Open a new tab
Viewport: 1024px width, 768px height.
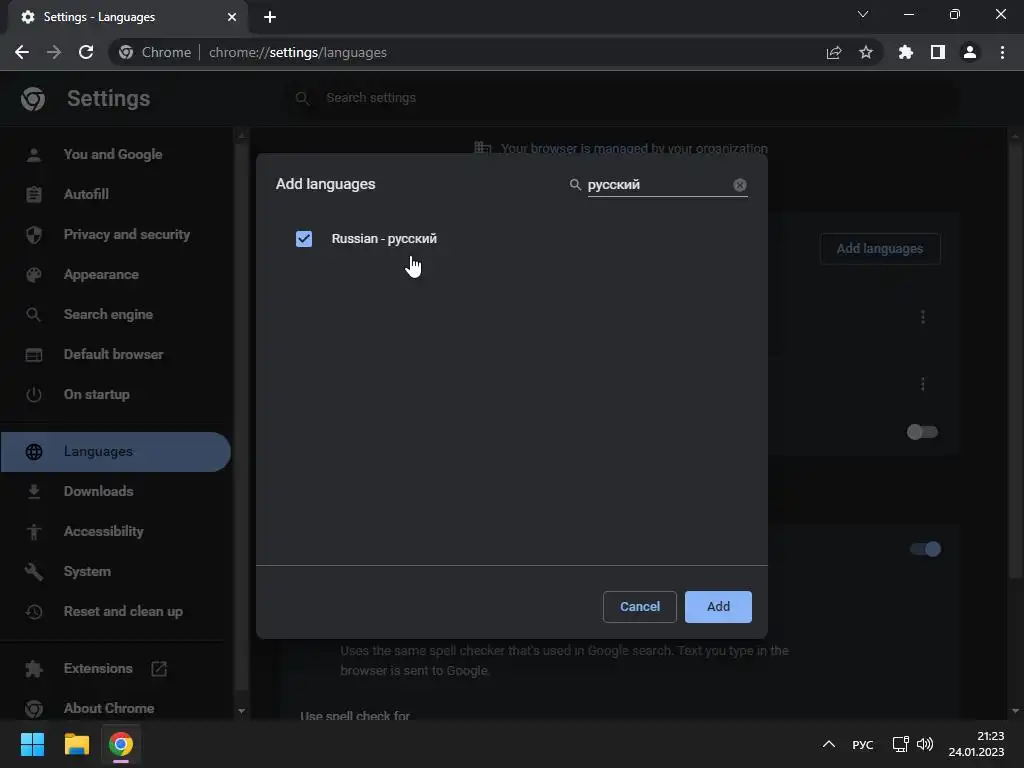[x=270, y=17]
